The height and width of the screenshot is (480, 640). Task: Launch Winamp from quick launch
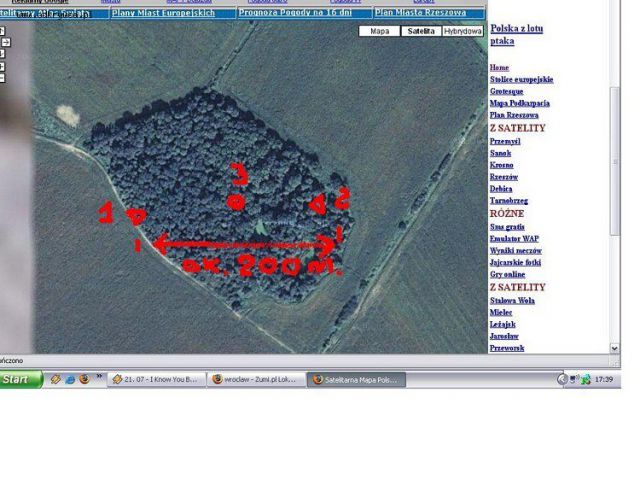pyautogui.click(x=56, y=379)
